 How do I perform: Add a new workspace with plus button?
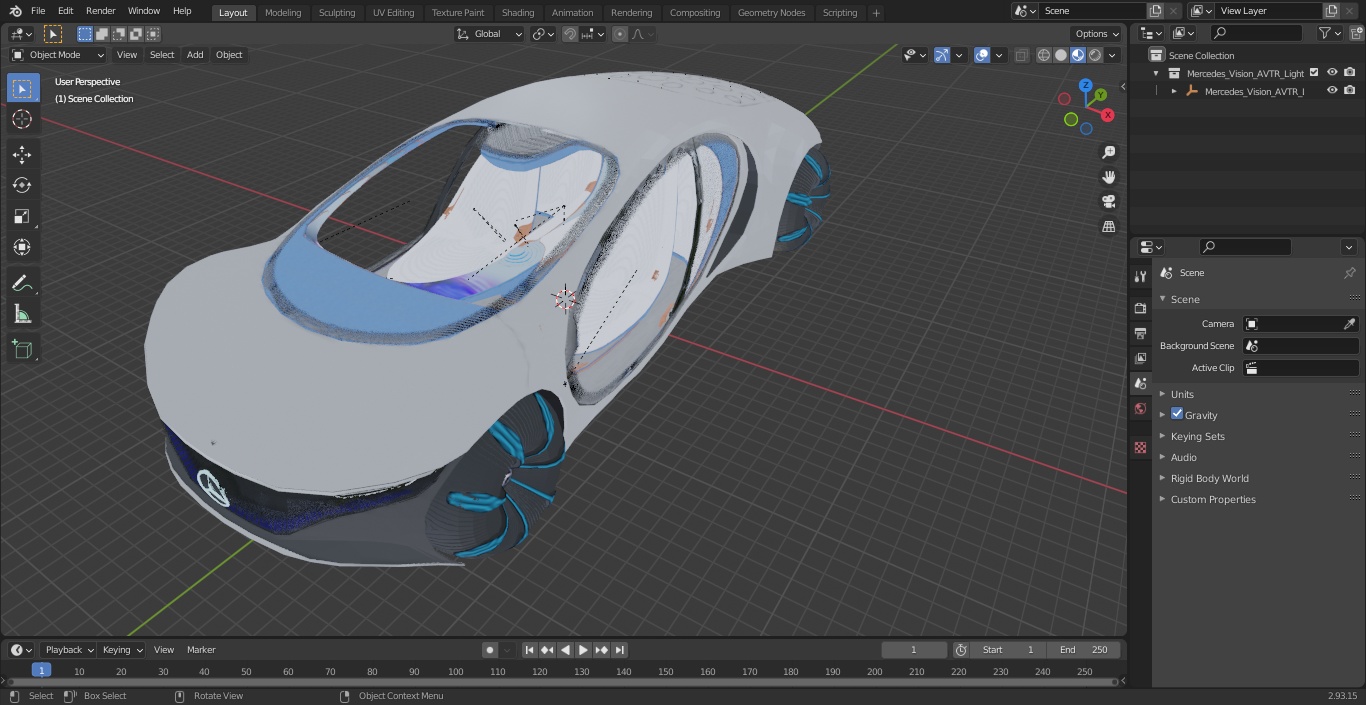[876, 12]
